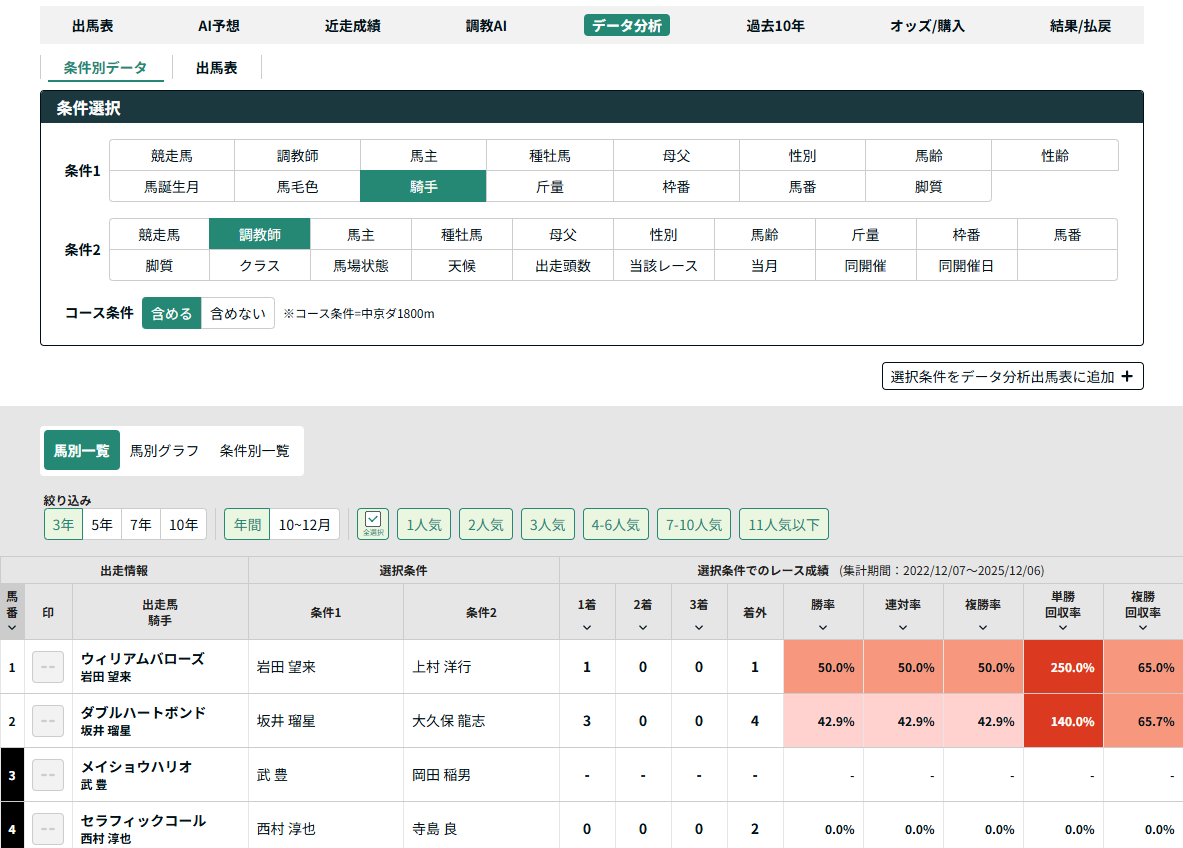Click the plus icon on add-conditions button

coord(1127,377)
